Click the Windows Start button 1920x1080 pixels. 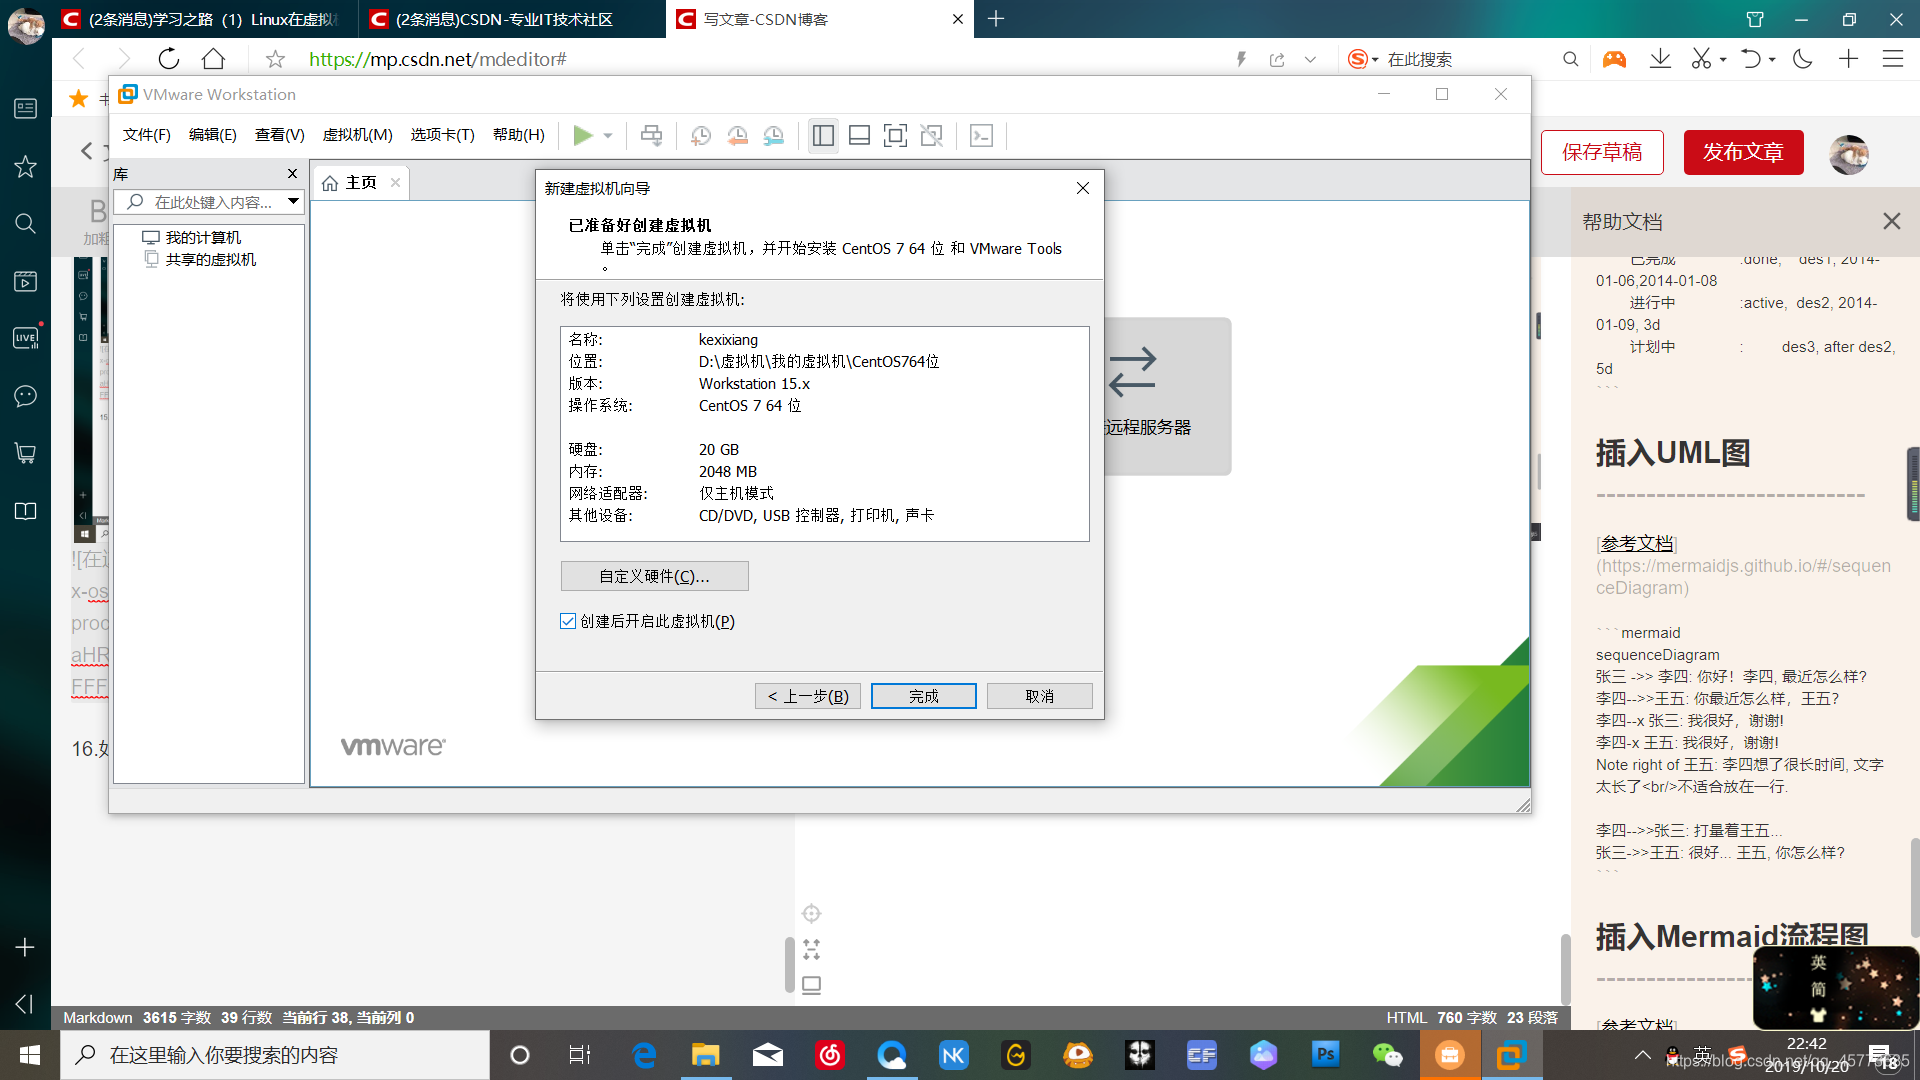point(30,1054)
